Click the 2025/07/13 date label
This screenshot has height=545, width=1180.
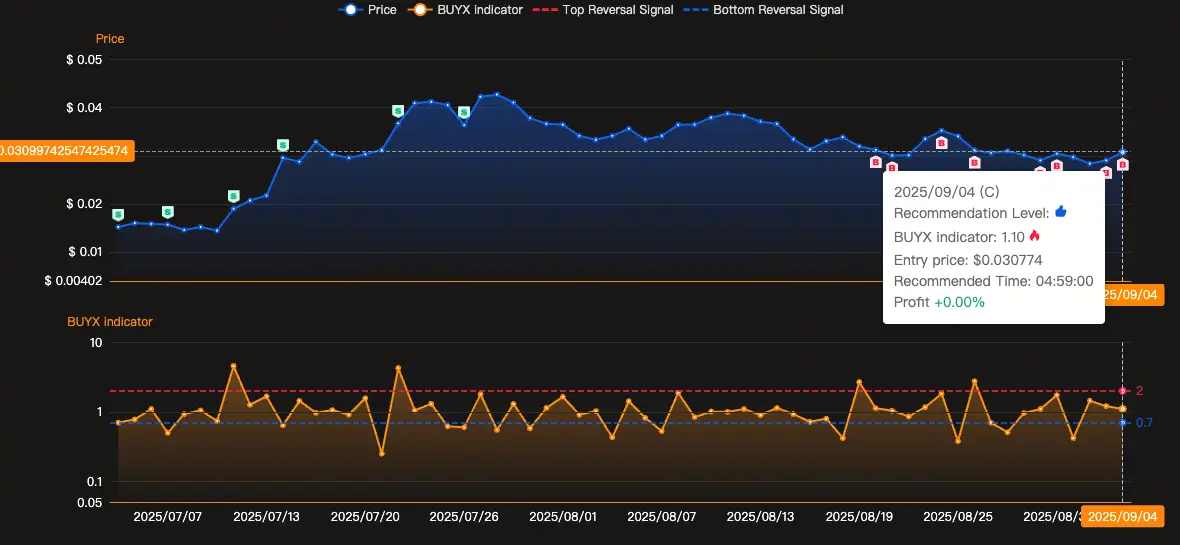tap(267, 517)
